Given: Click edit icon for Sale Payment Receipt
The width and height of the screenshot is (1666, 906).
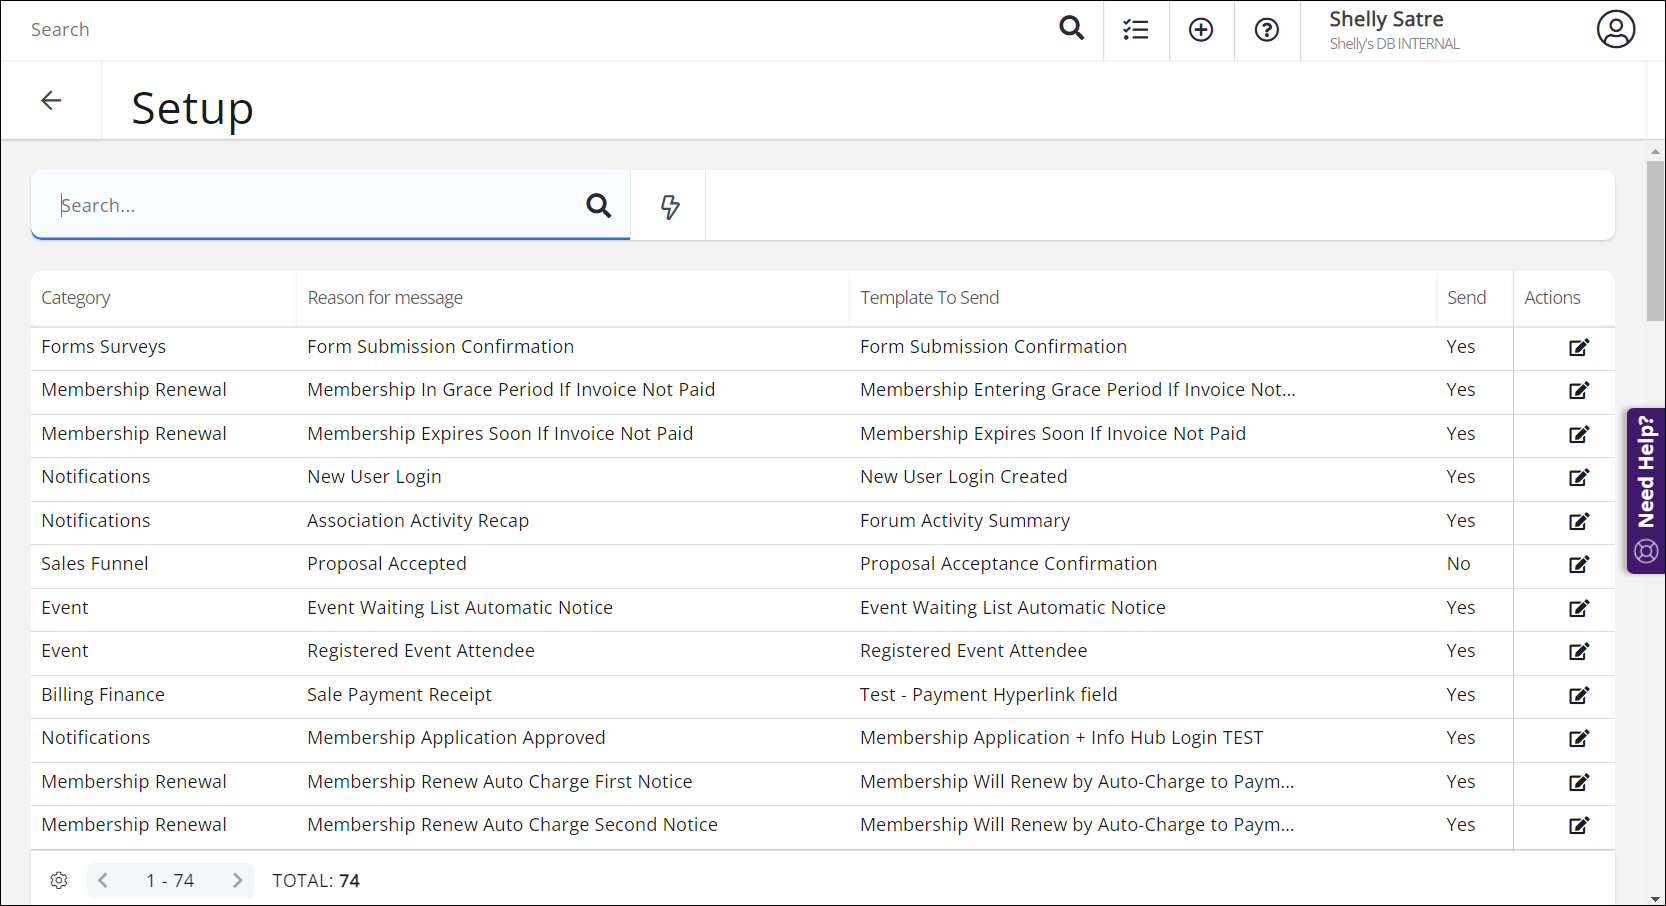Looking at the screenshot, I should (1579, 696).
